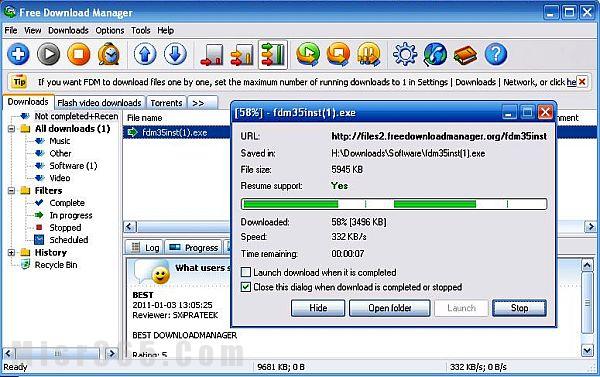
Task: Open the Help menu
Action: pos(165,30)
